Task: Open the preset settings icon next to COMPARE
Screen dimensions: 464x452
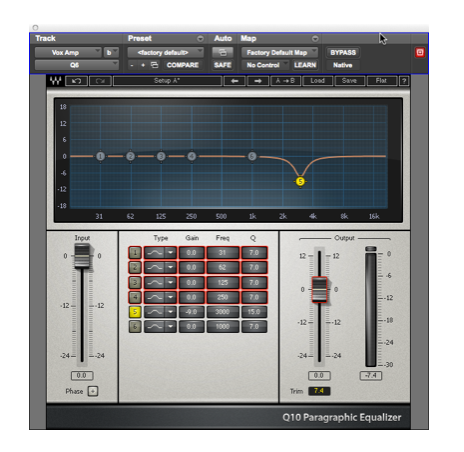Action: 154,65
